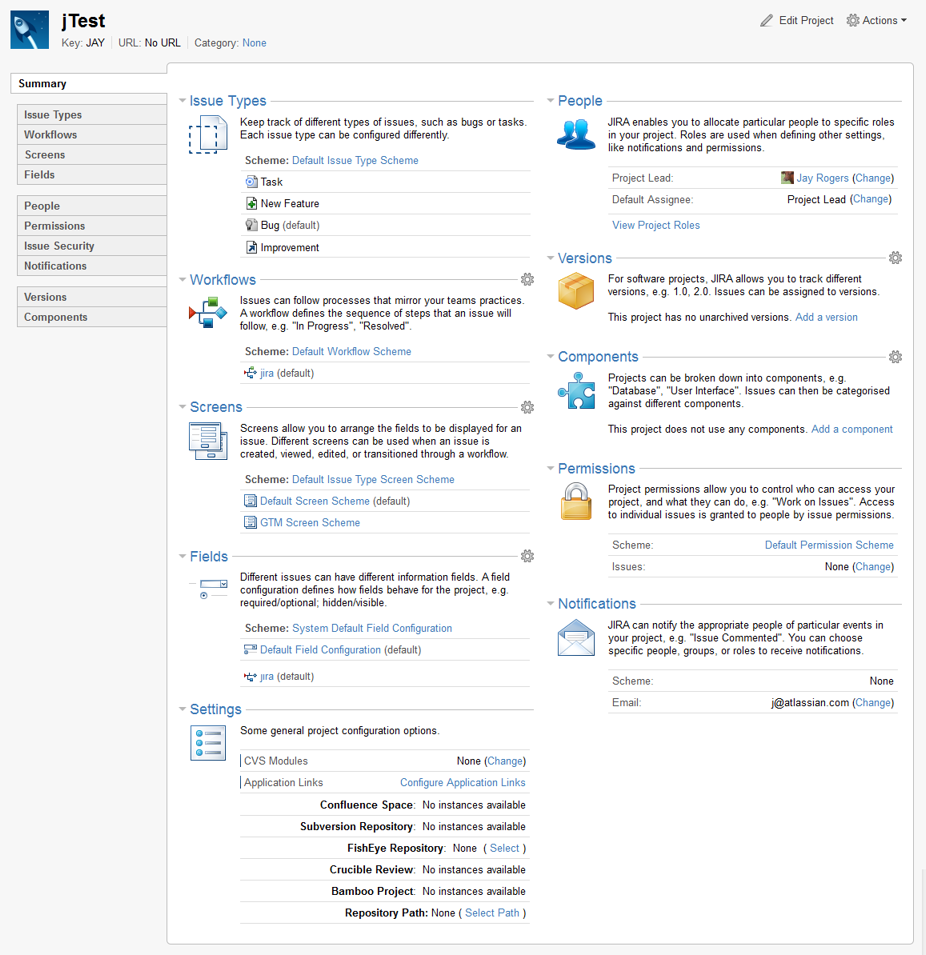The width and height of the screenshot is (926, 955).
Task: Open the Issue Types sidebar tab
Action: (92, 115)
